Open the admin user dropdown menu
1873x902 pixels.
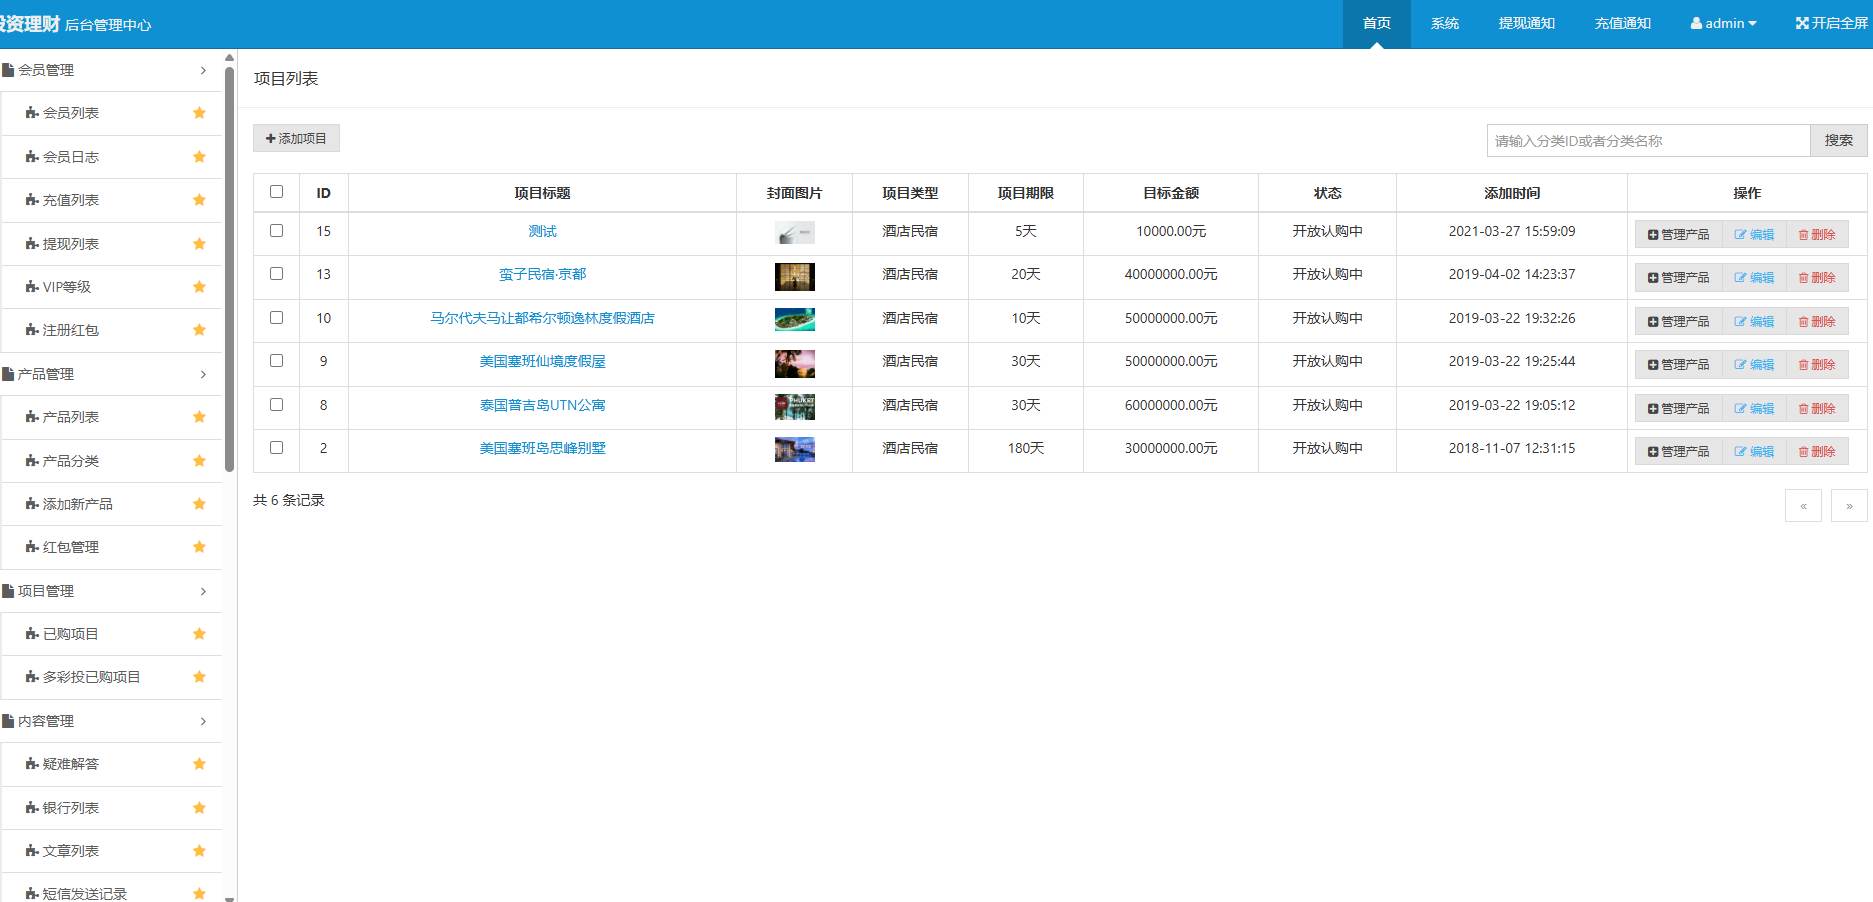[x=1722, y=22]
